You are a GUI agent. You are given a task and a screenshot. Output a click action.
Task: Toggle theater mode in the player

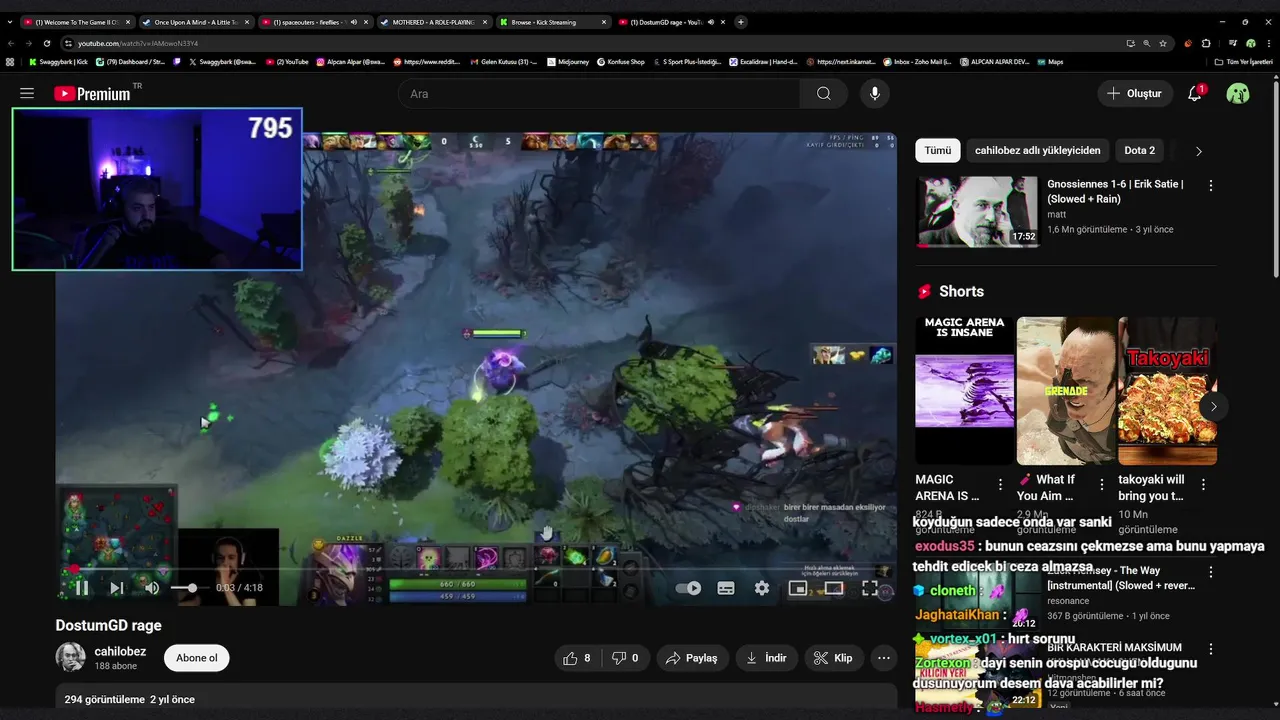point(834,588)
